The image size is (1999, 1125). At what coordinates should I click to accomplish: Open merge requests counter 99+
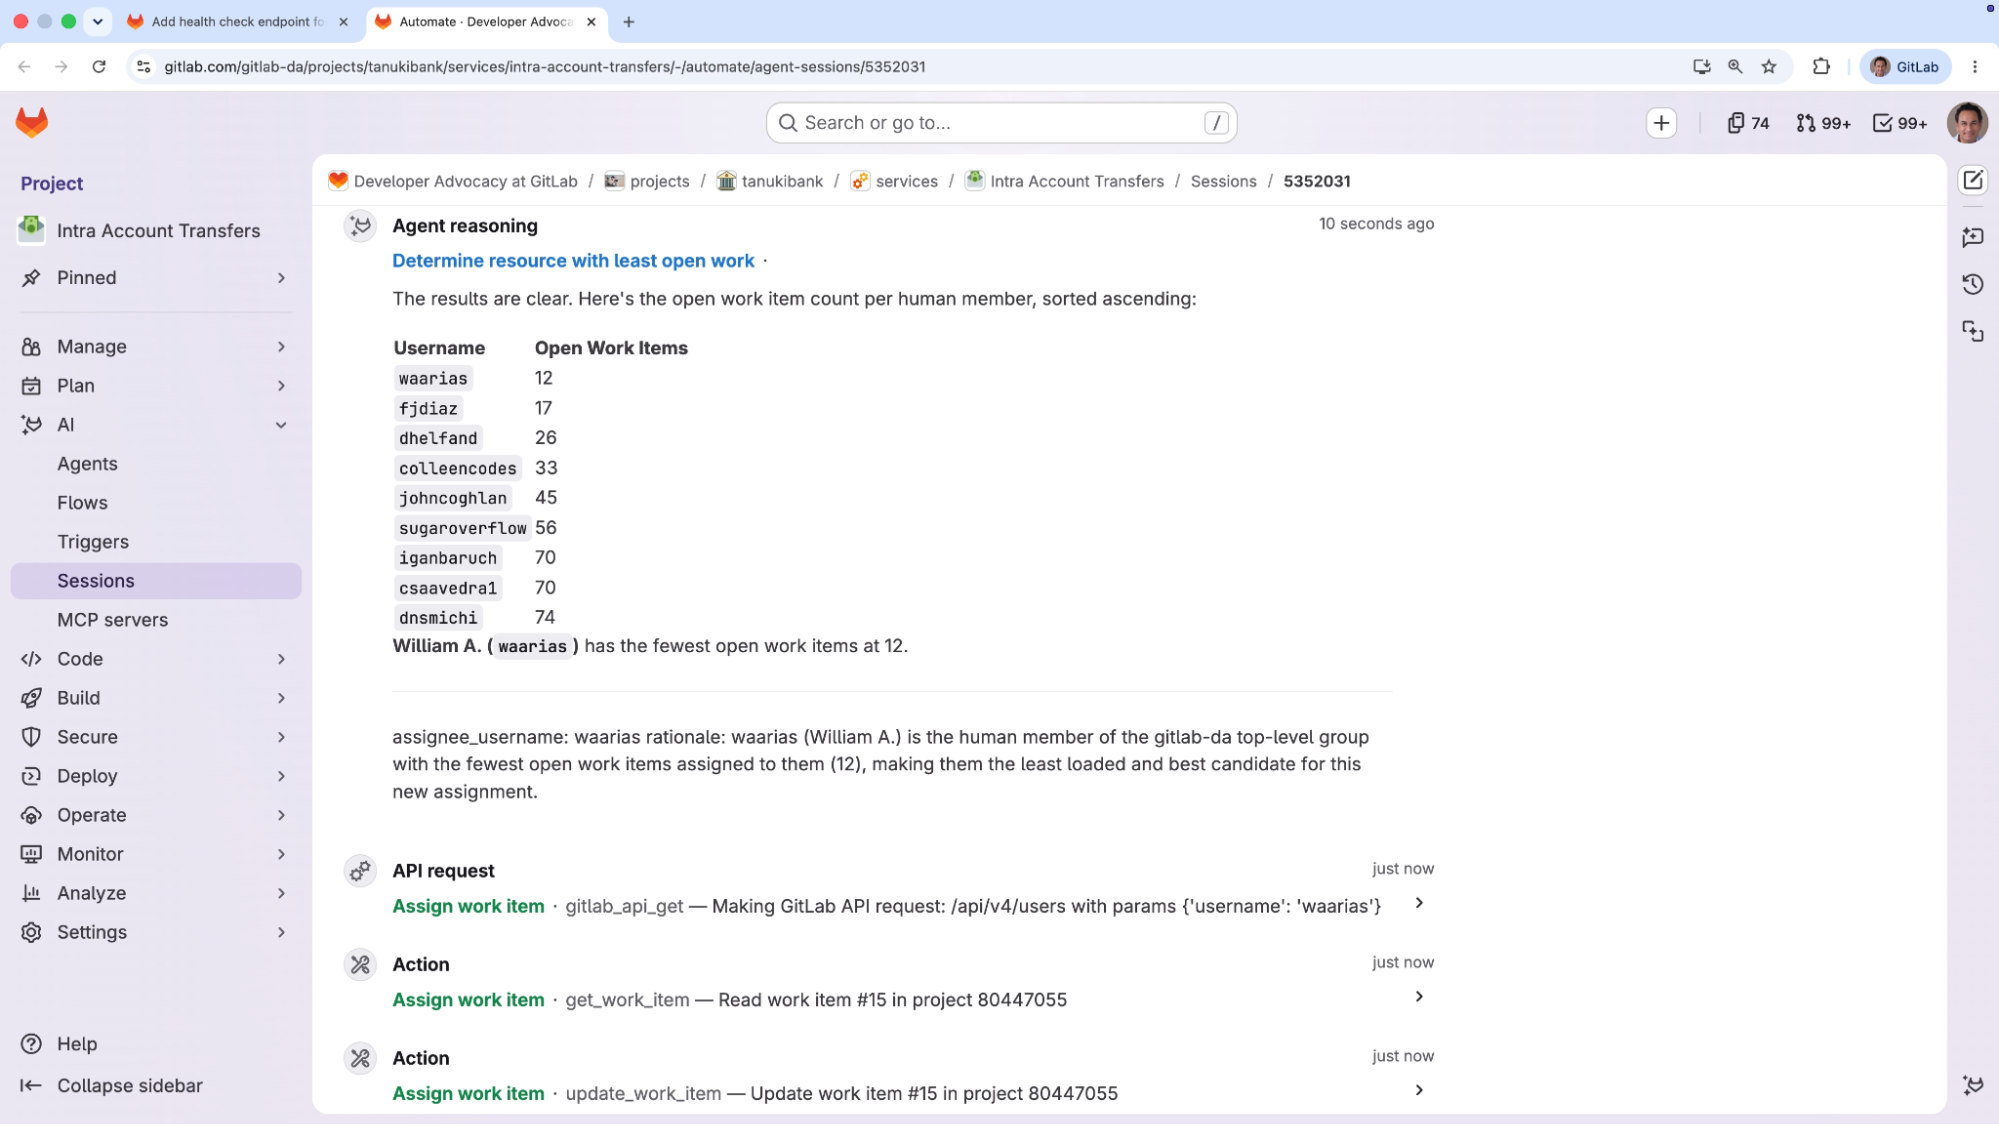pyautogui.click(x=1823, y=123)
